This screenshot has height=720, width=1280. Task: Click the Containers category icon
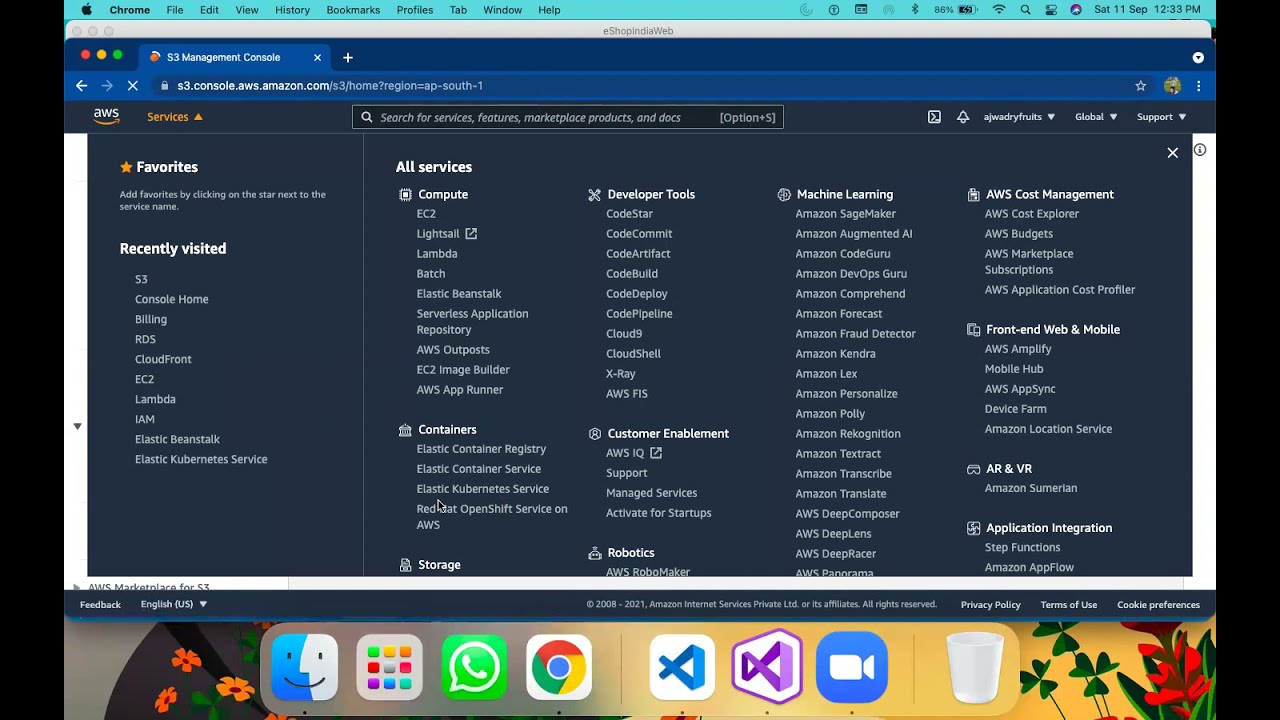tap(405, 430)
